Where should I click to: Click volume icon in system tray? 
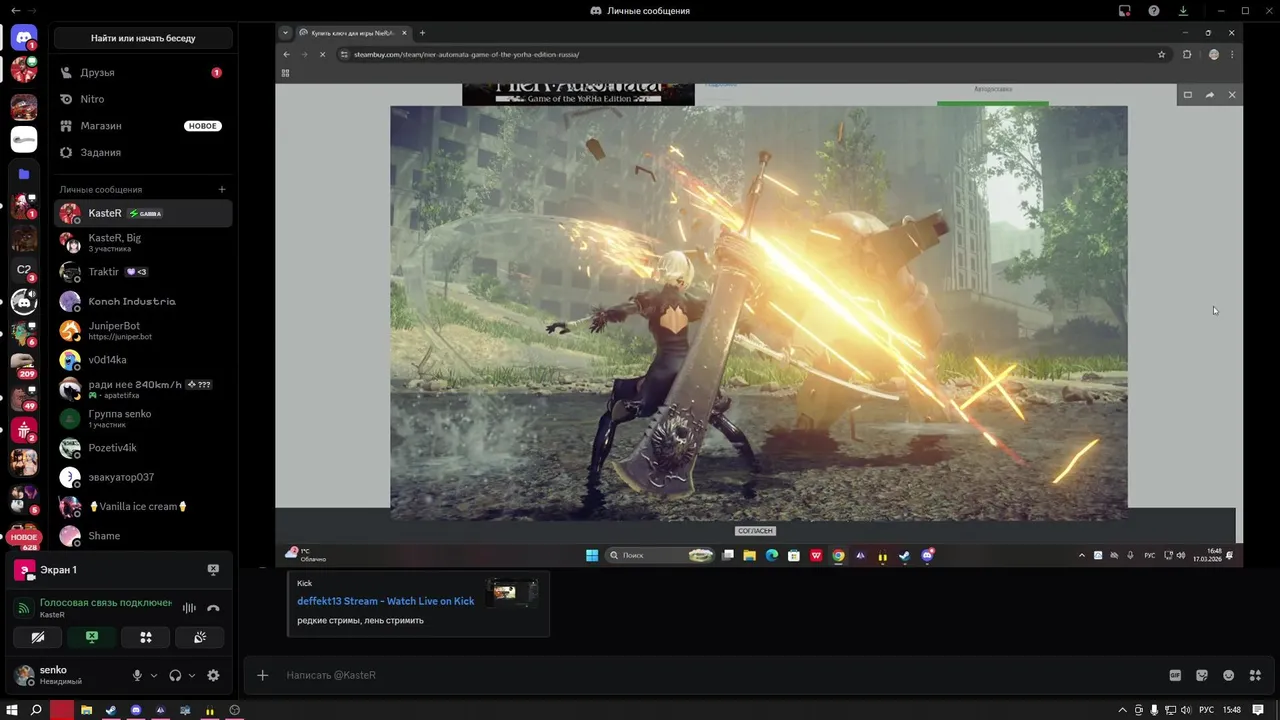[1186, 710]
